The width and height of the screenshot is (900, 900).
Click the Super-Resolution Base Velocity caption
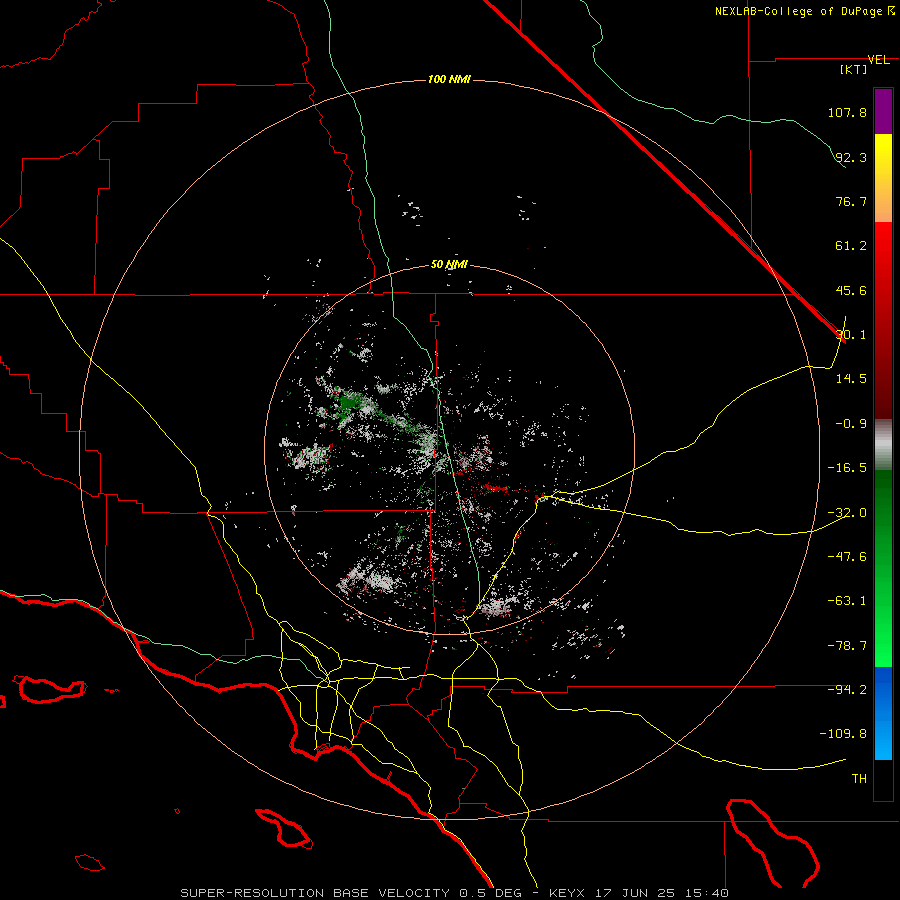click(455, 893)
